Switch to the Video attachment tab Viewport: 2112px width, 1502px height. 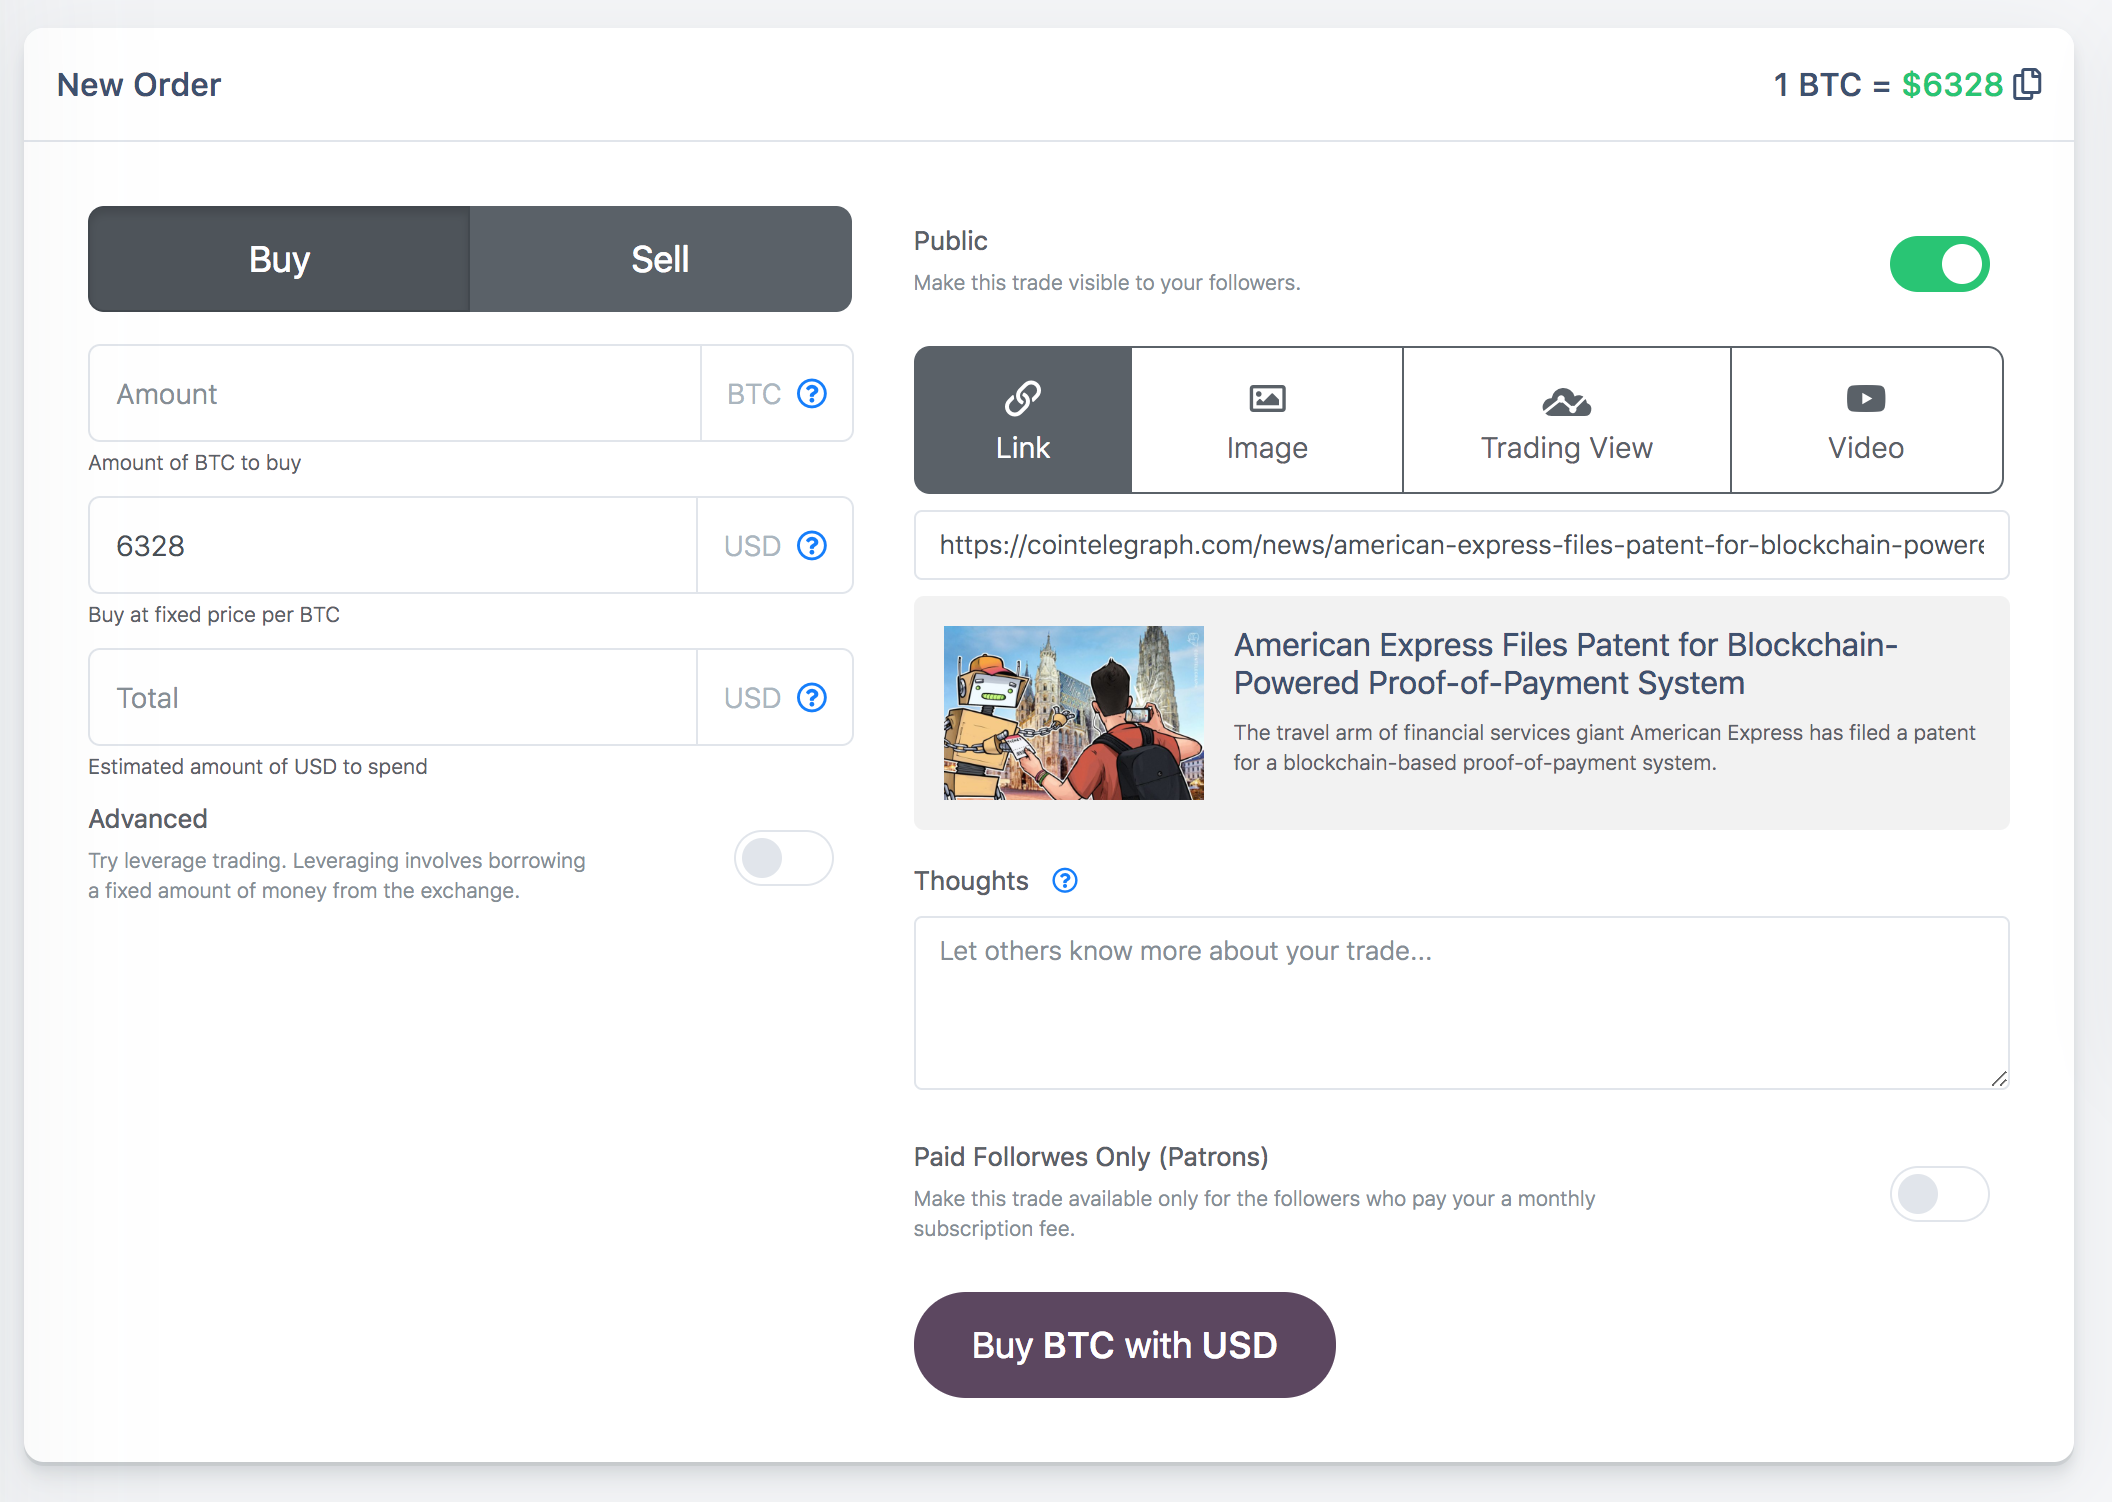tap(1866, 420)
